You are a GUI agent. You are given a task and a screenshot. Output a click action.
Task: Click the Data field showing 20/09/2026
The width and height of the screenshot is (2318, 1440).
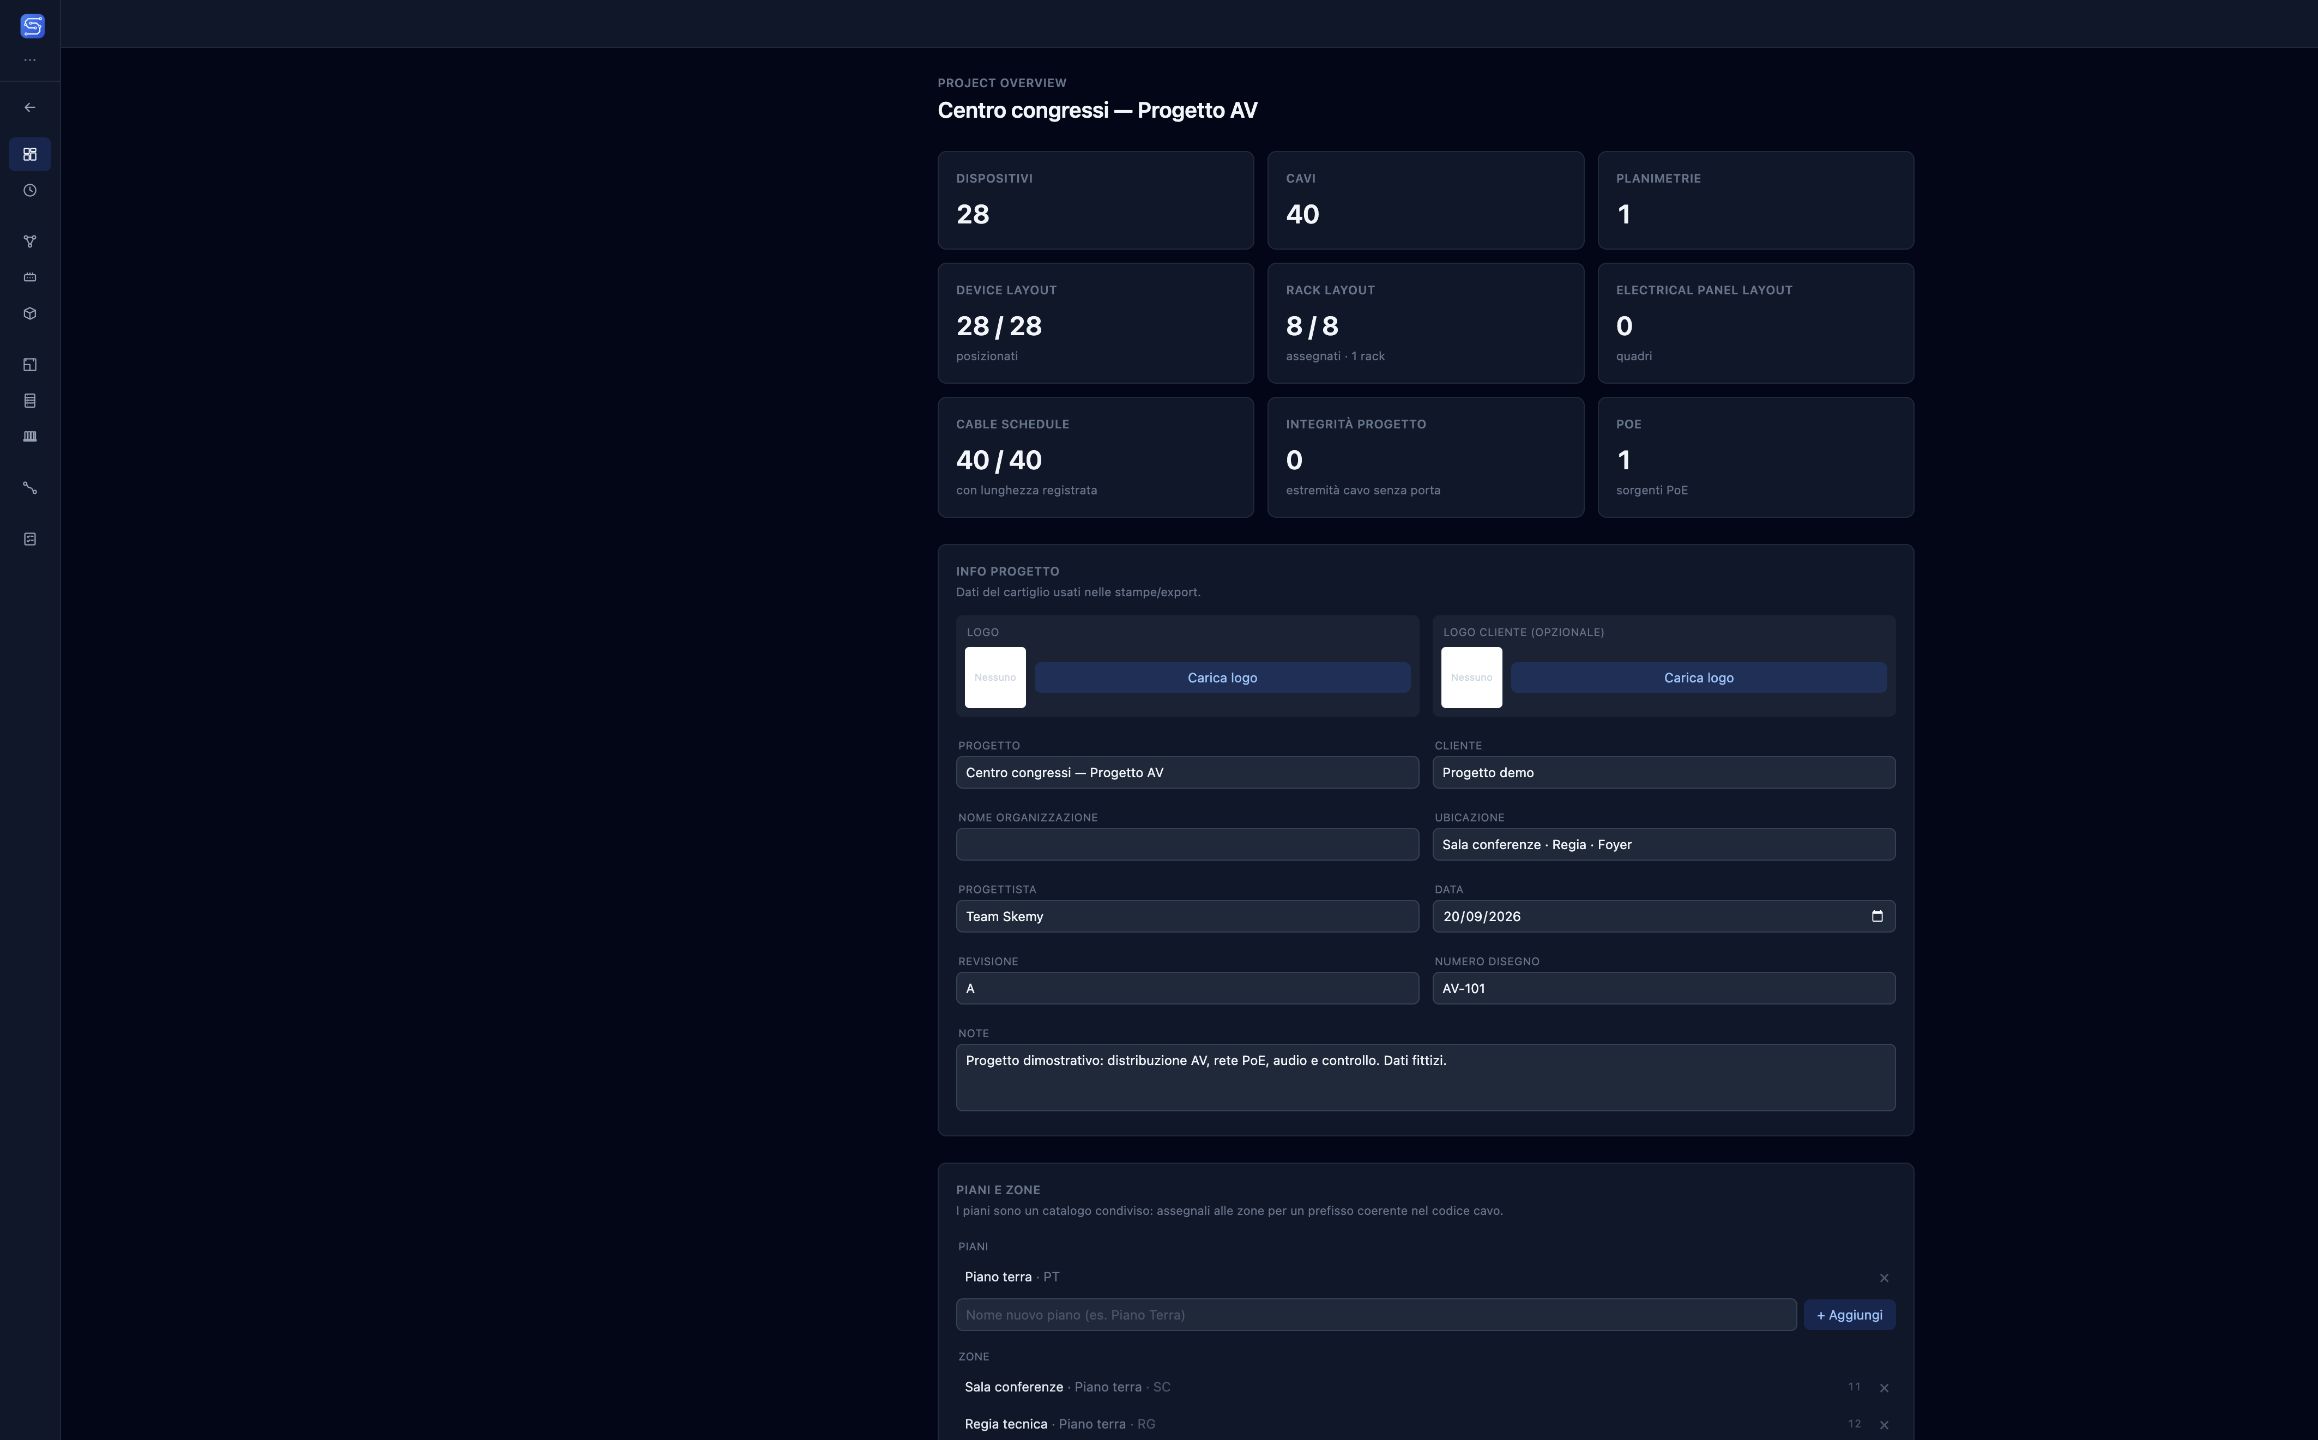(x=1663, y=916)
